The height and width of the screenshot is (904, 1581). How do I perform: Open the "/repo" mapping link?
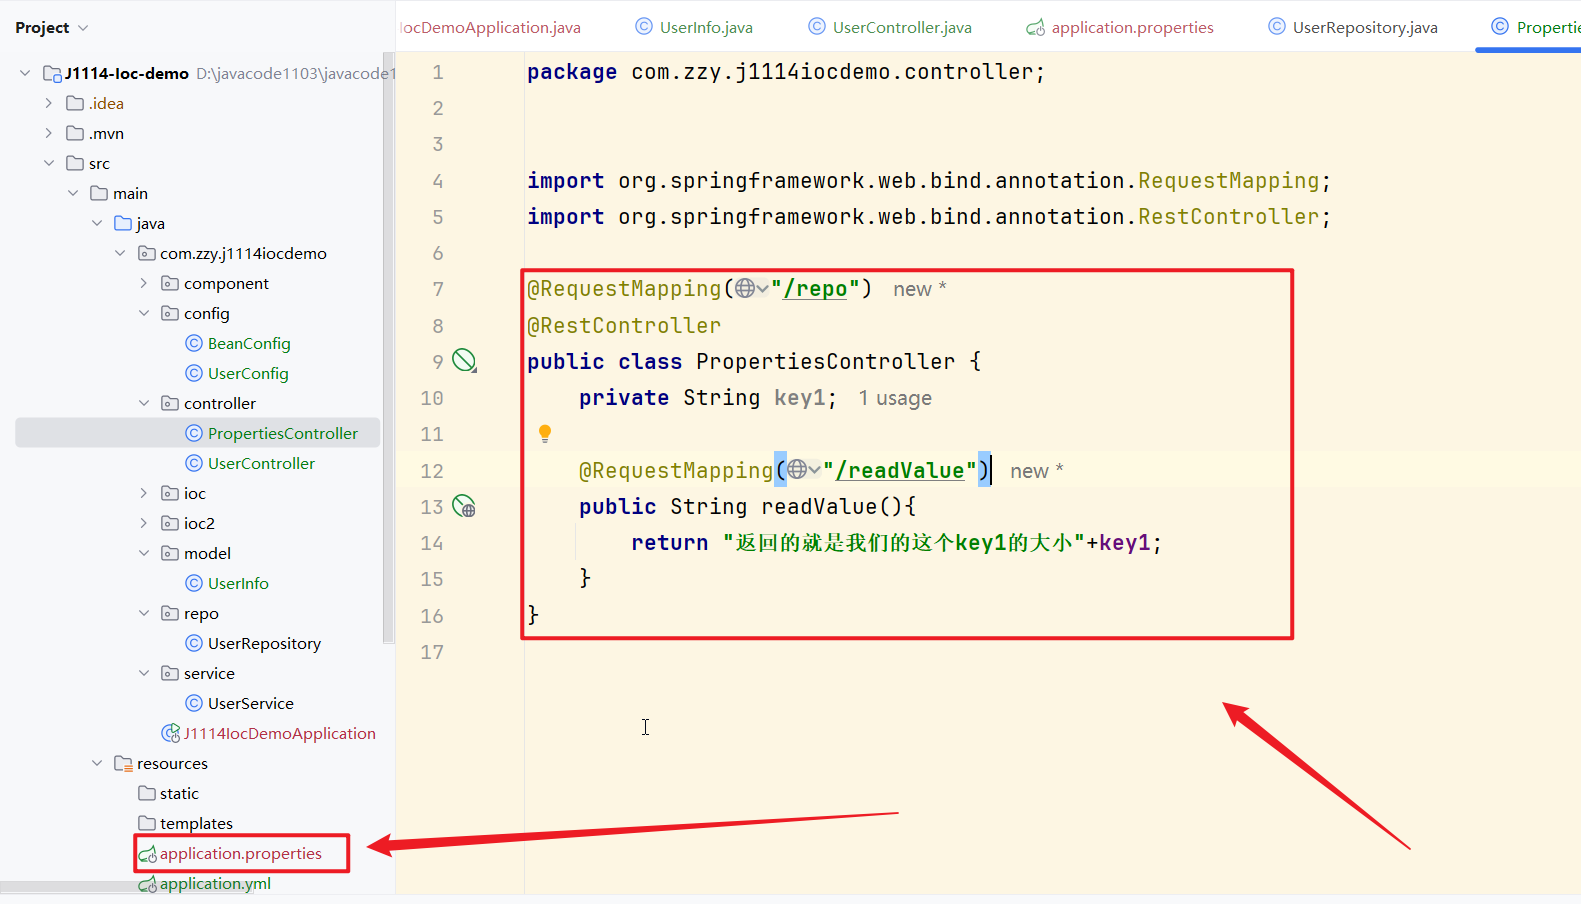[815, 289]
